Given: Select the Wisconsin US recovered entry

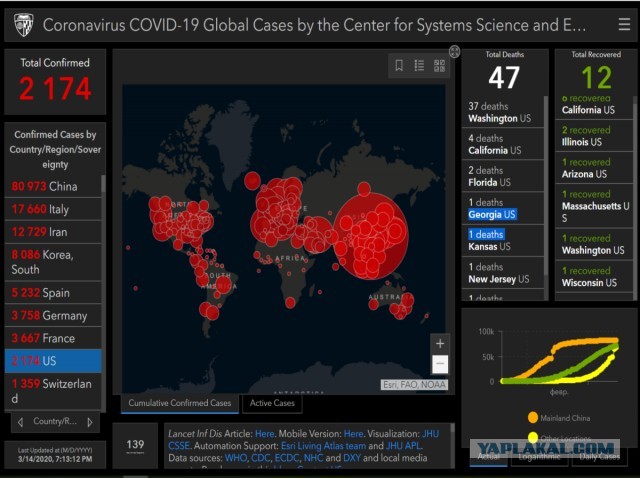Looking at the screenshot, I should [x=594, y=277].
